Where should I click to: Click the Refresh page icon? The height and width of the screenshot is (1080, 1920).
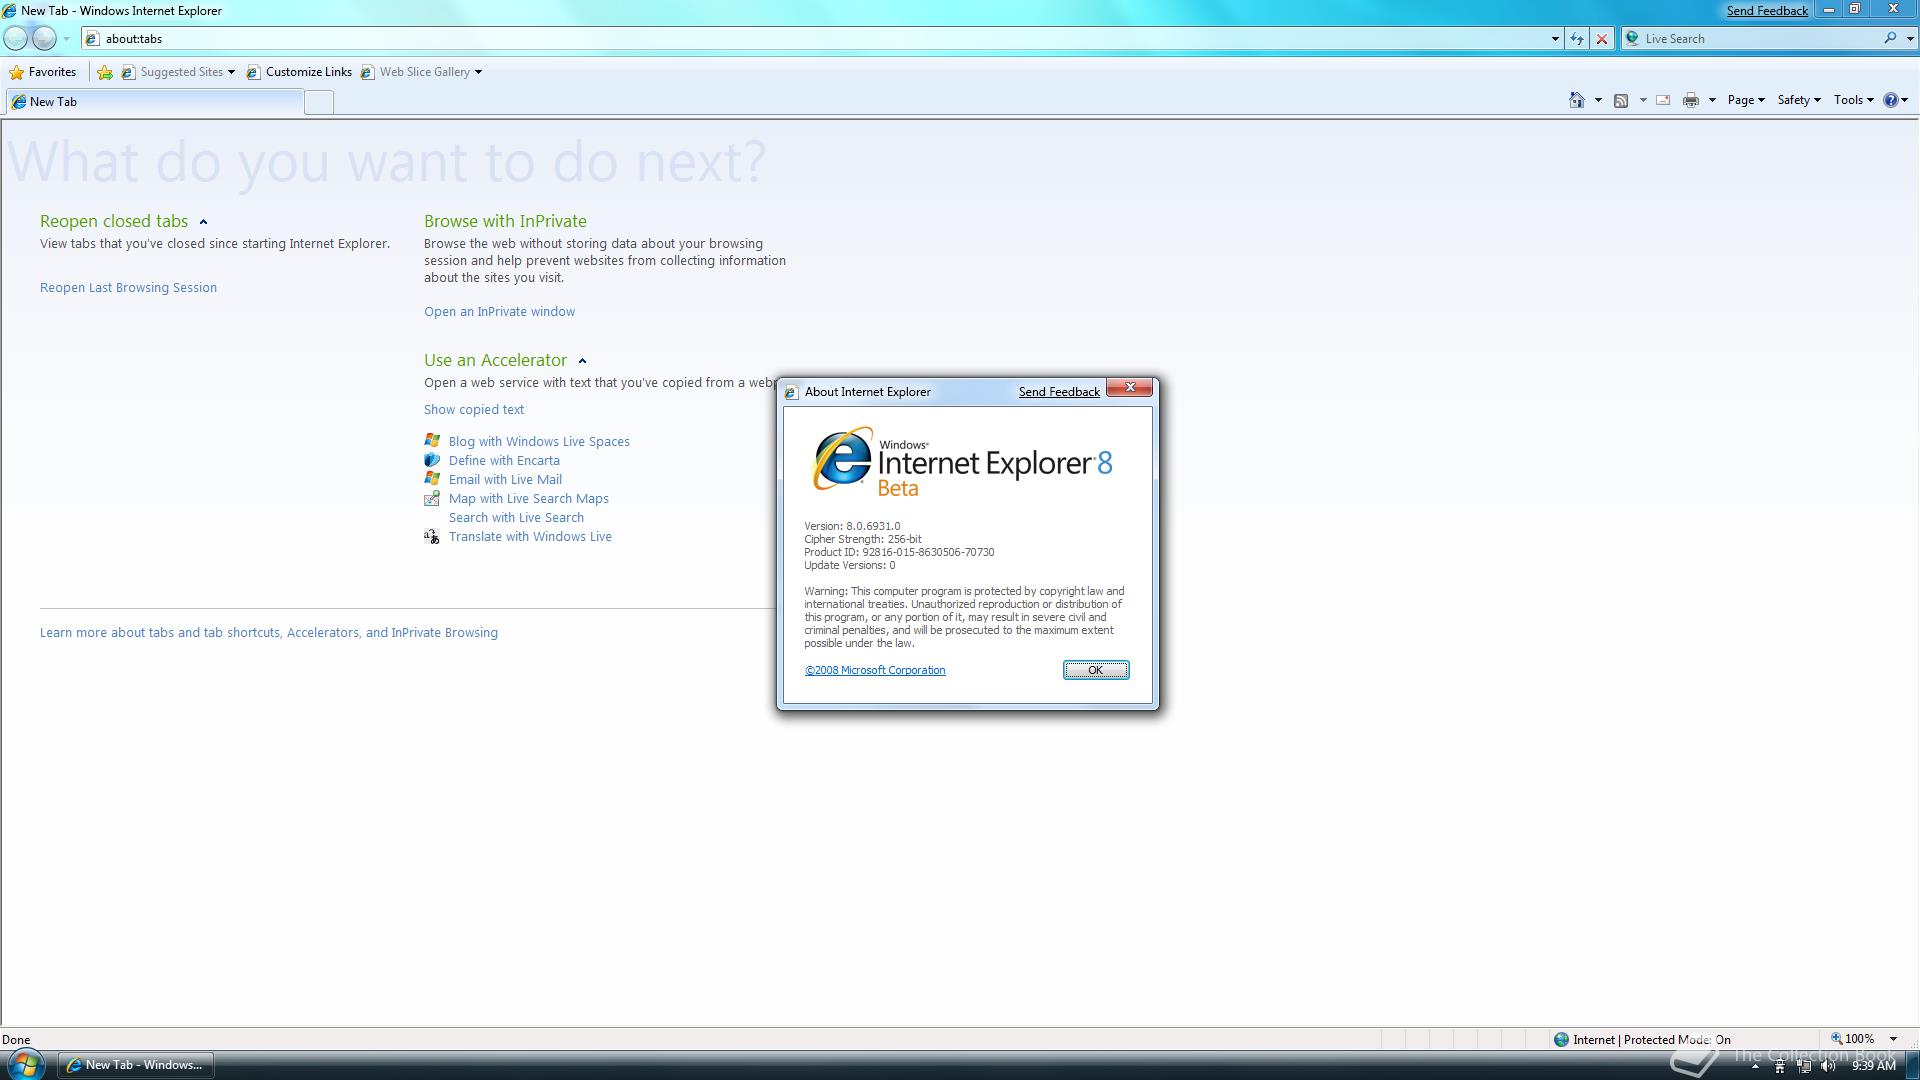(x=1577, y=39)
